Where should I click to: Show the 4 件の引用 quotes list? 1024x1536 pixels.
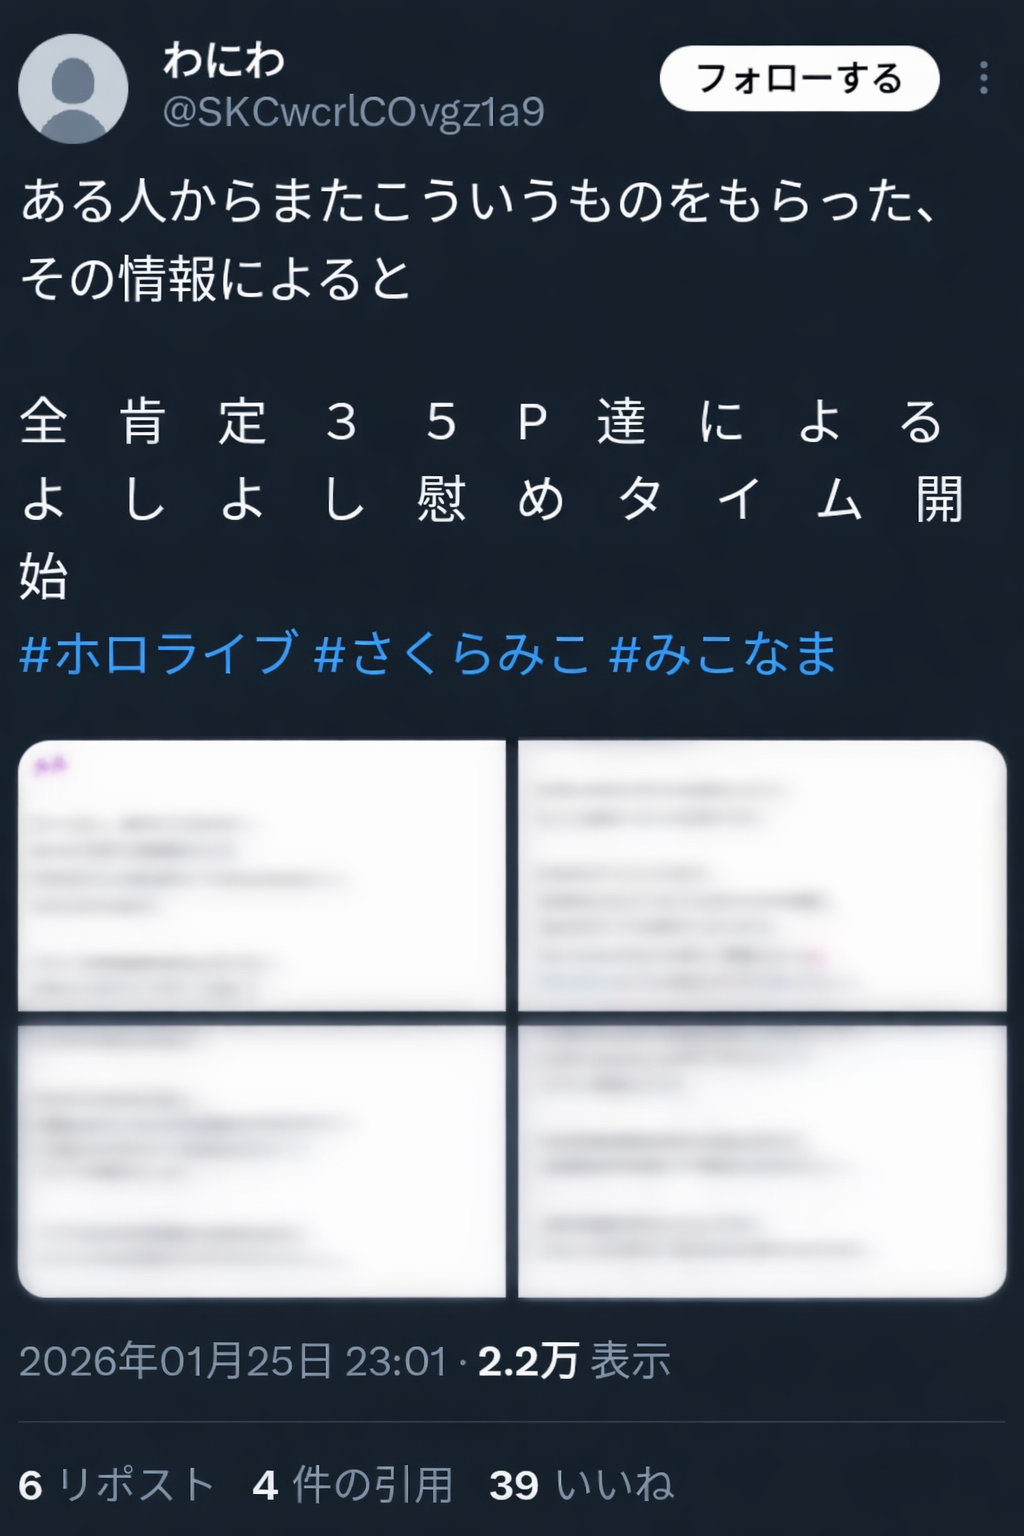(x=353, y=1485)
